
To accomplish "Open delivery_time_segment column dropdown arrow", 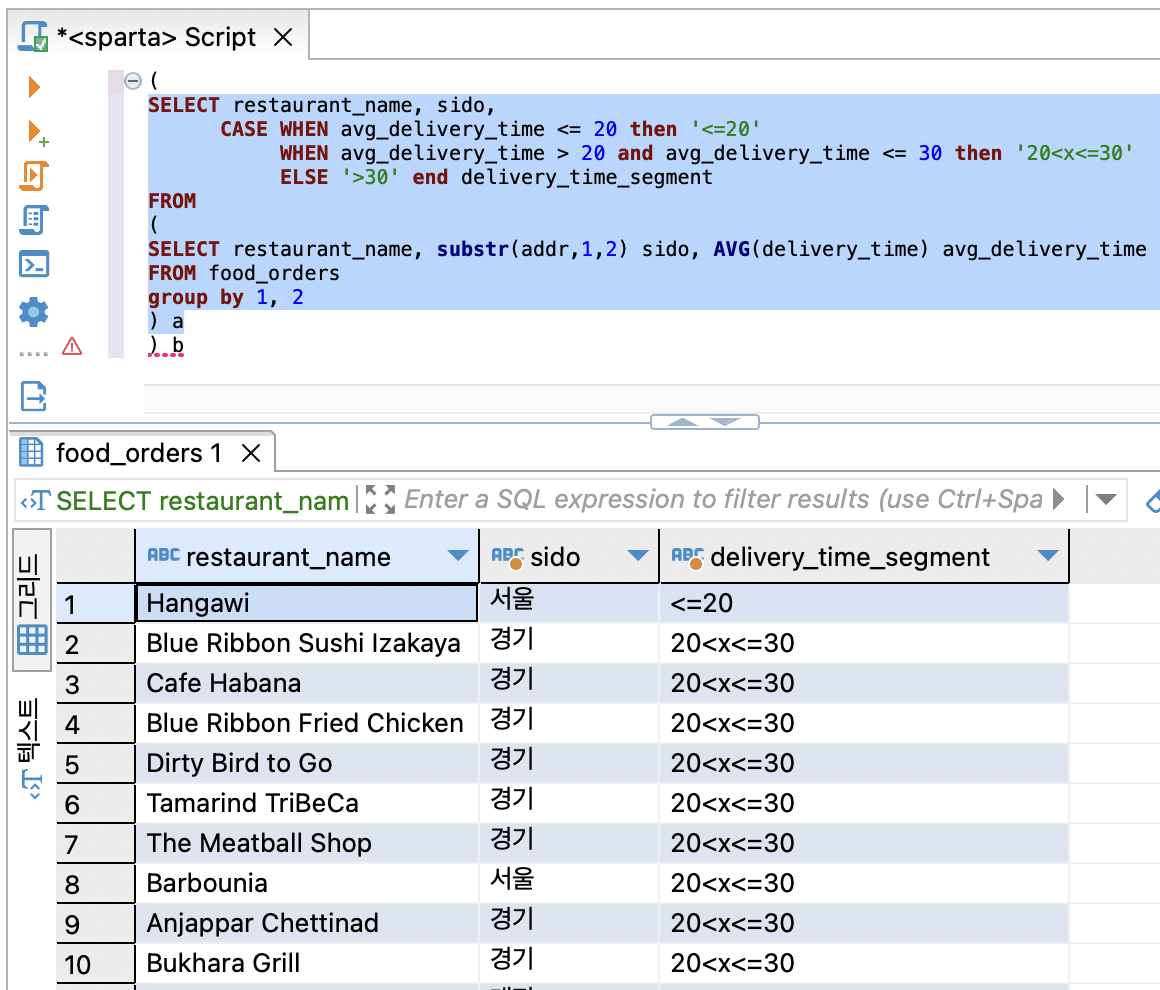I will [x=1048, y=556].
